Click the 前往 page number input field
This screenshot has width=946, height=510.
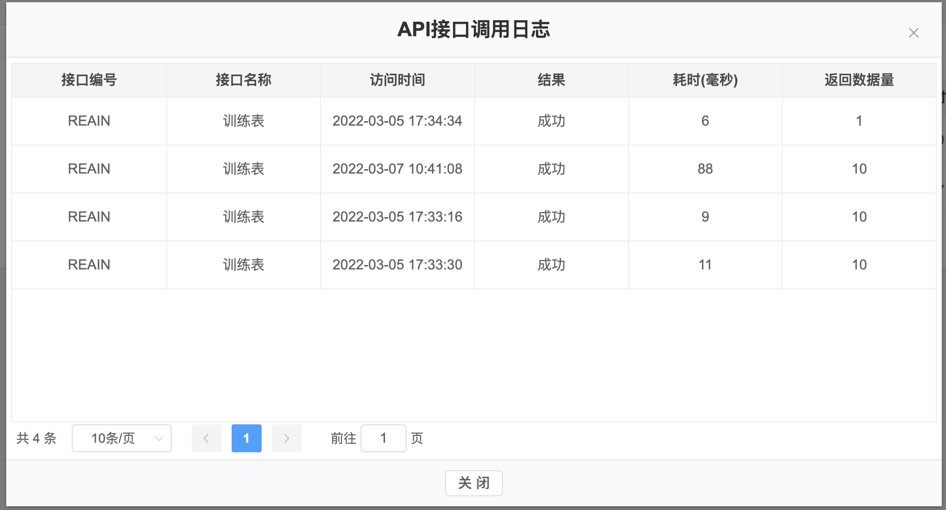coord(383,438)
